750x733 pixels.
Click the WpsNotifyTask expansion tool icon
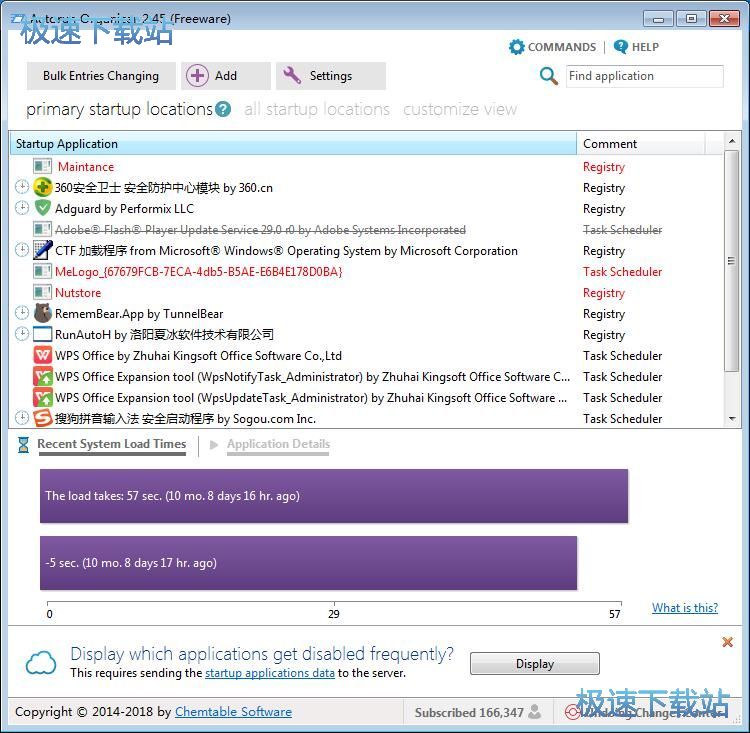coord(43,377)
